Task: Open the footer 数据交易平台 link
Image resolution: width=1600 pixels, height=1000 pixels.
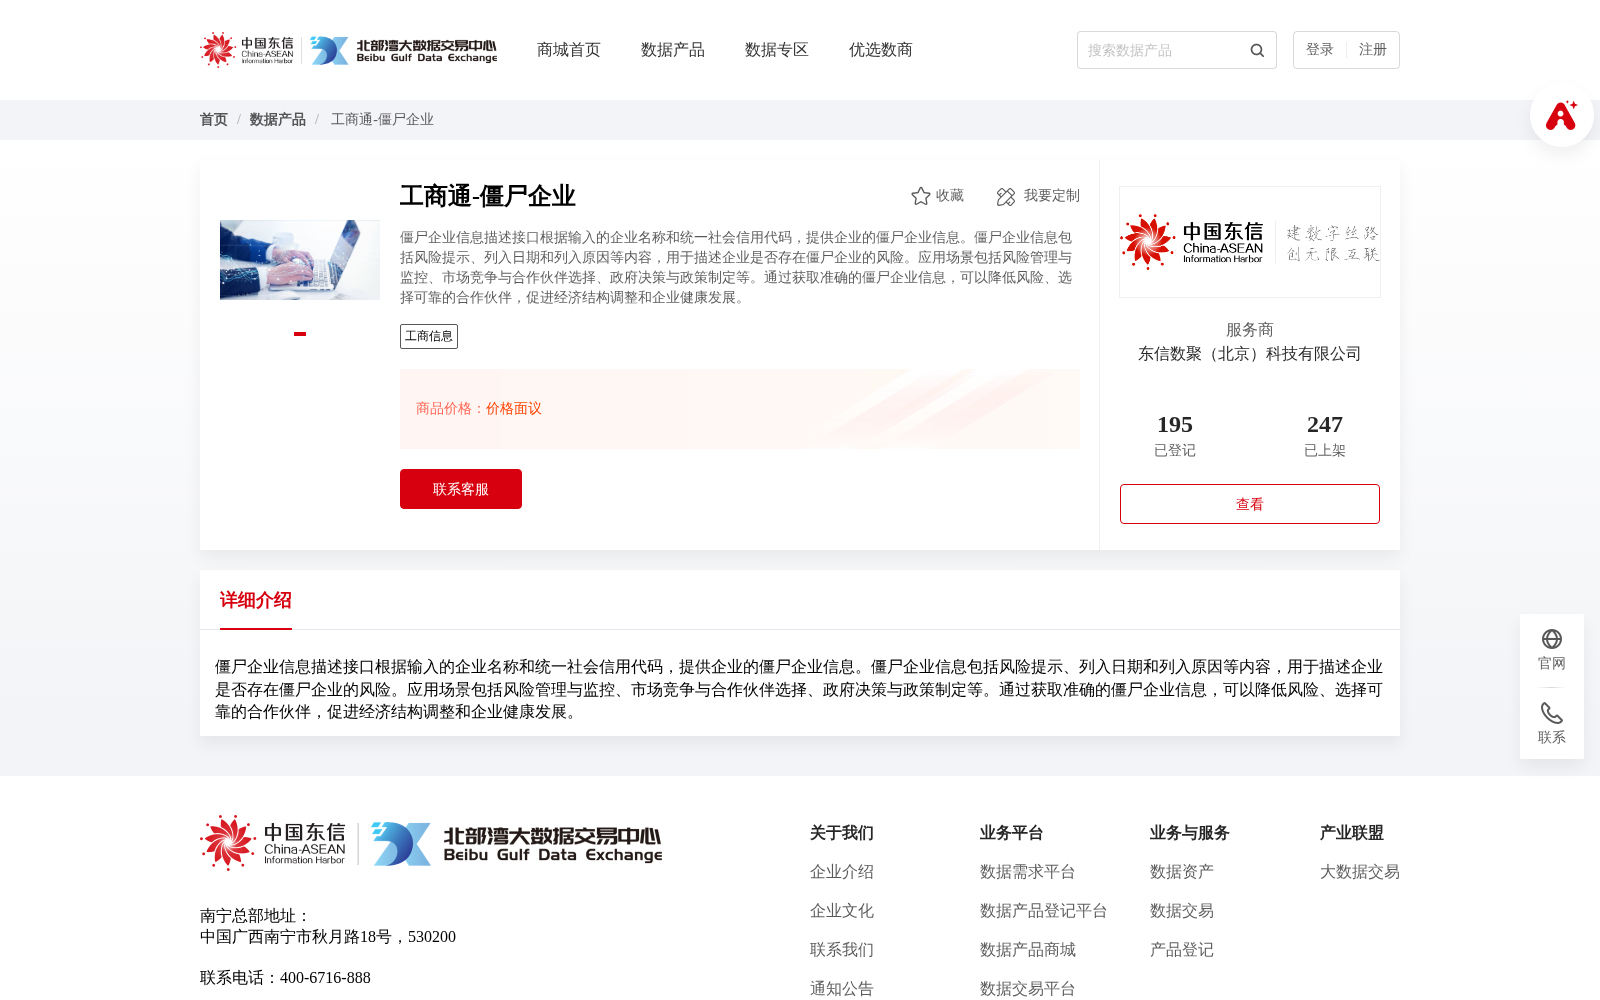Action: [1028, 989]
